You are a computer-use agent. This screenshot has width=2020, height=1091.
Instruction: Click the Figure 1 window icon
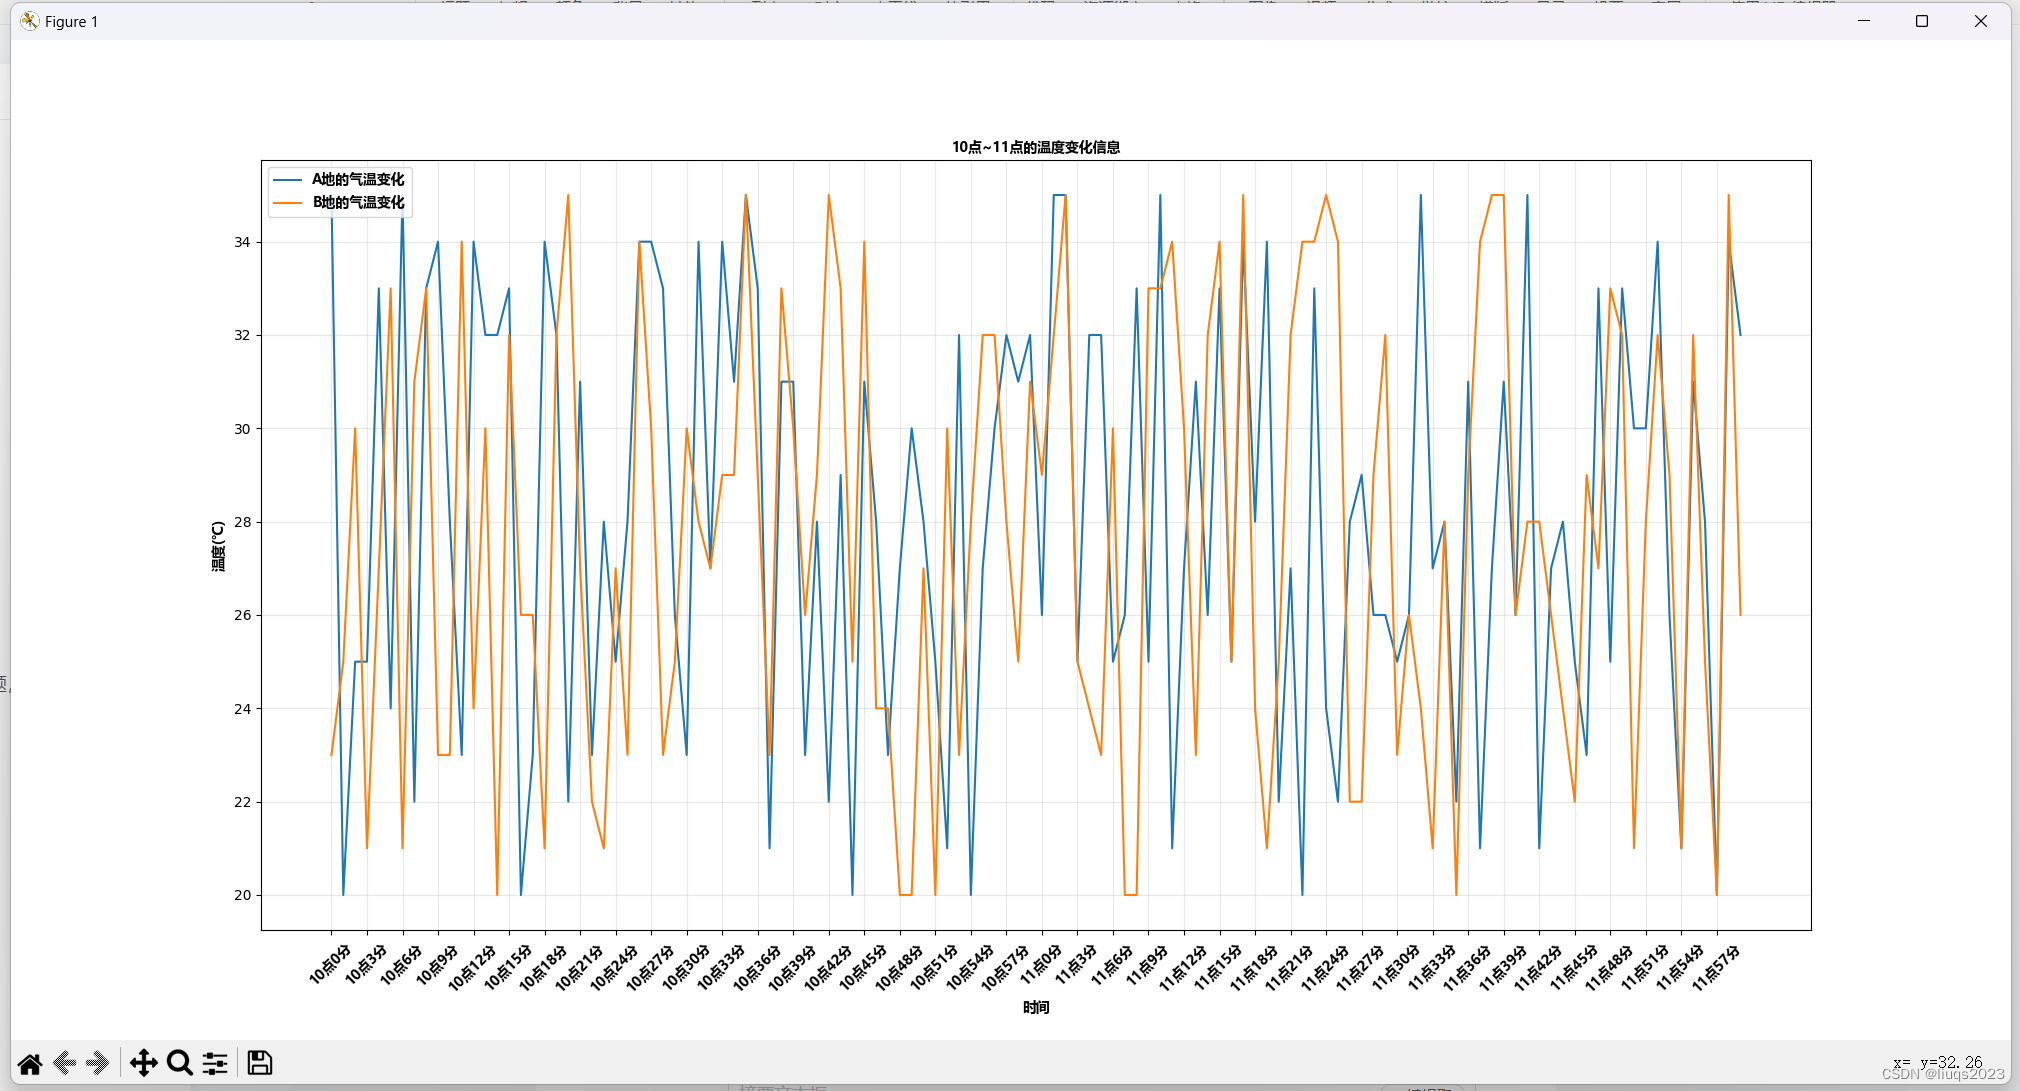[x=30, y=21]
